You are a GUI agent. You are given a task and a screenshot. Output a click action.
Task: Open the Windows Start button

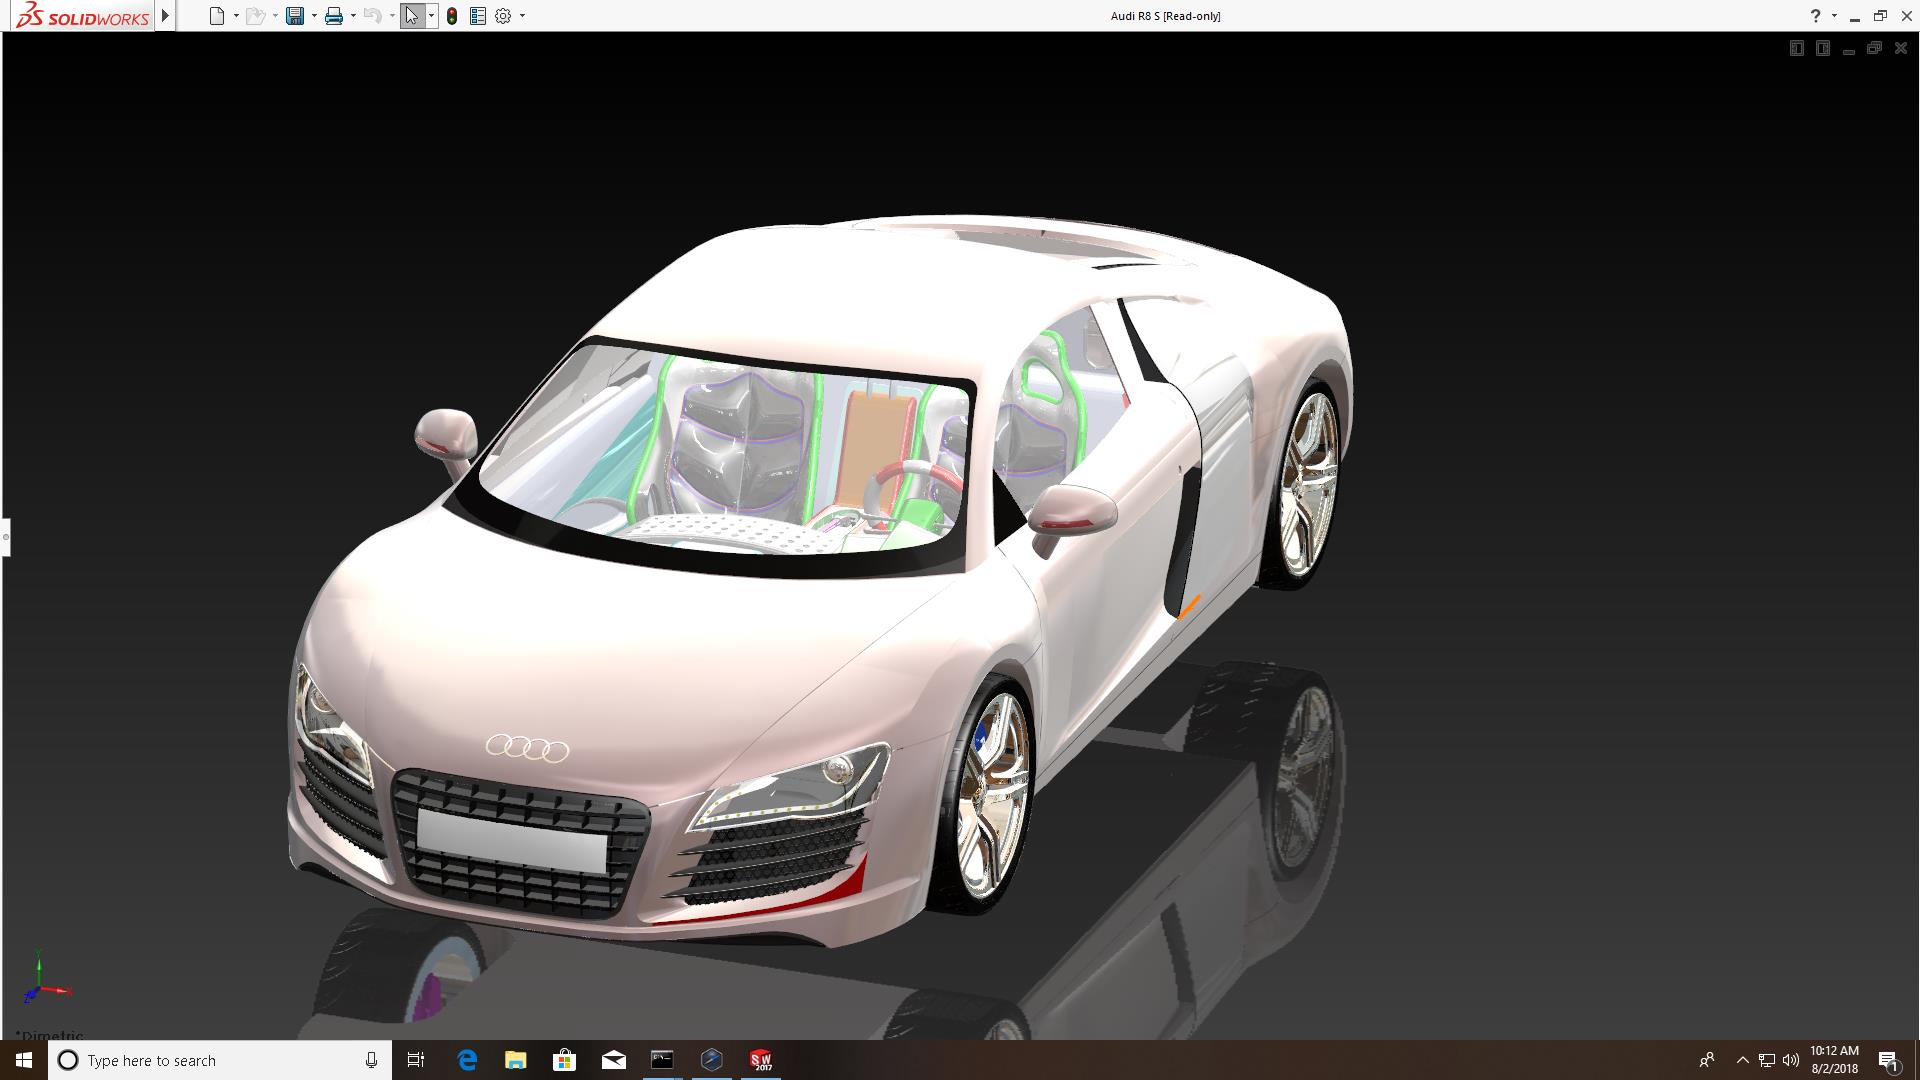coord(24,1060)
